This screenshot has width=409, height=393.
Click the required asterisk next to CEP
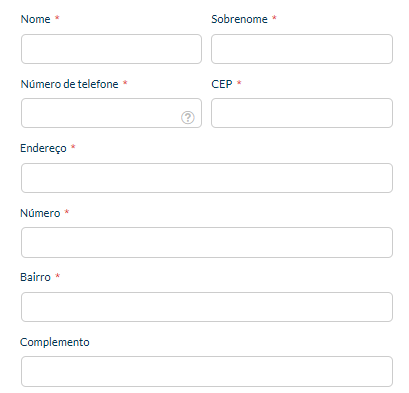[x=239, y=82]
